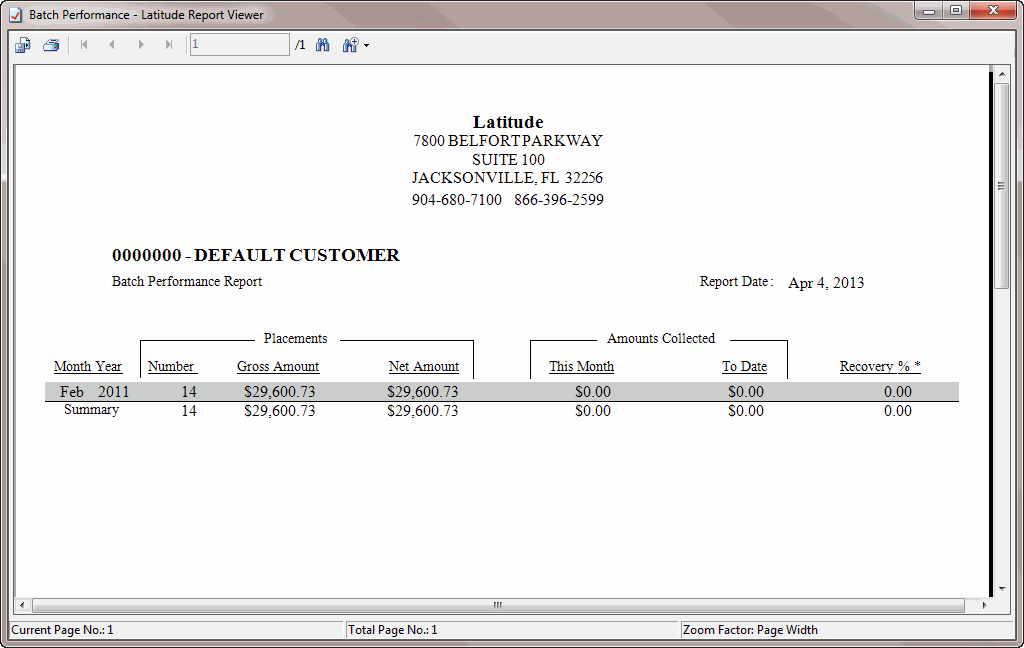1024x648 pixels.
Task: Jump to the first page
Action: [84, 44]
